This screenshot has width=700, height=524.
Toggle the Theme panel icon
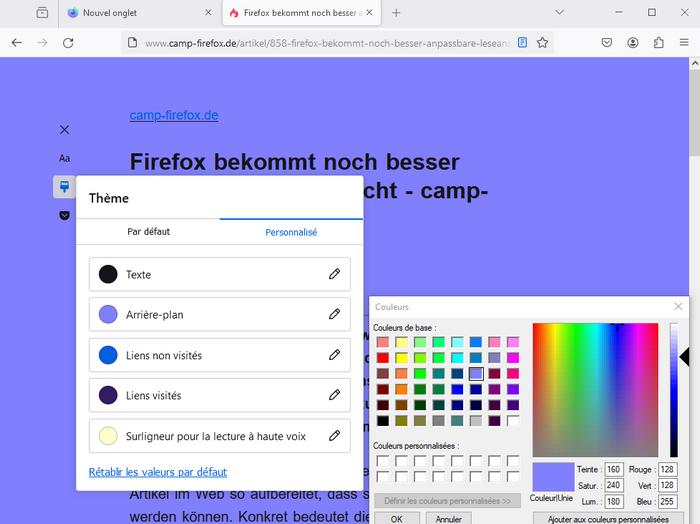(64, 187)
